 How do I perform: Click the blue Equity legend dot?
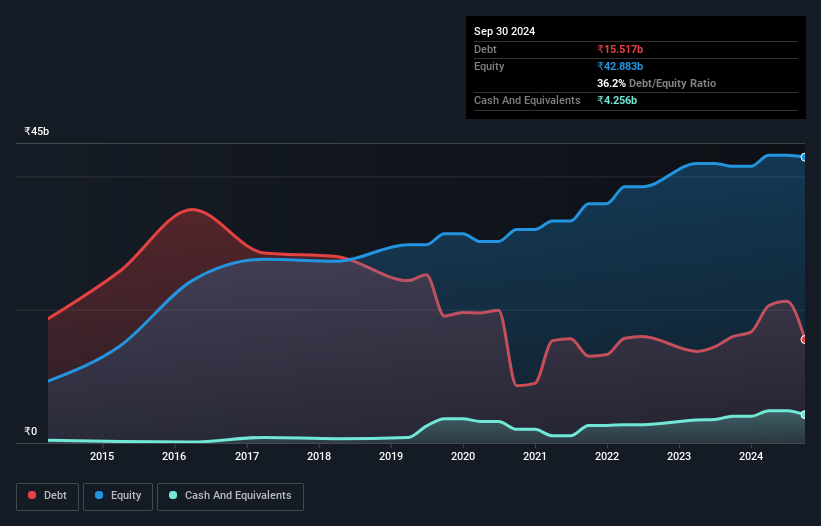(x=99, y=495)
